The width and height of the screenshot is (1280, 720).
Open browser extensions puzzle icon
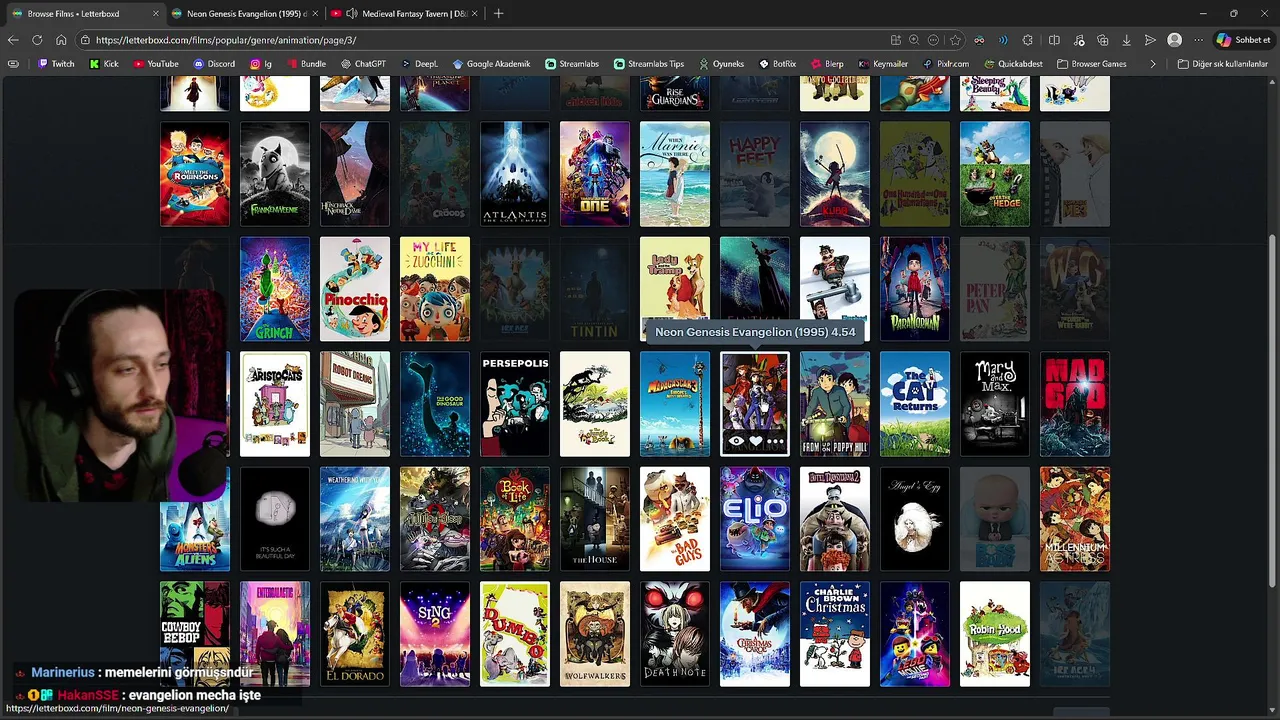pos(1028,40)
